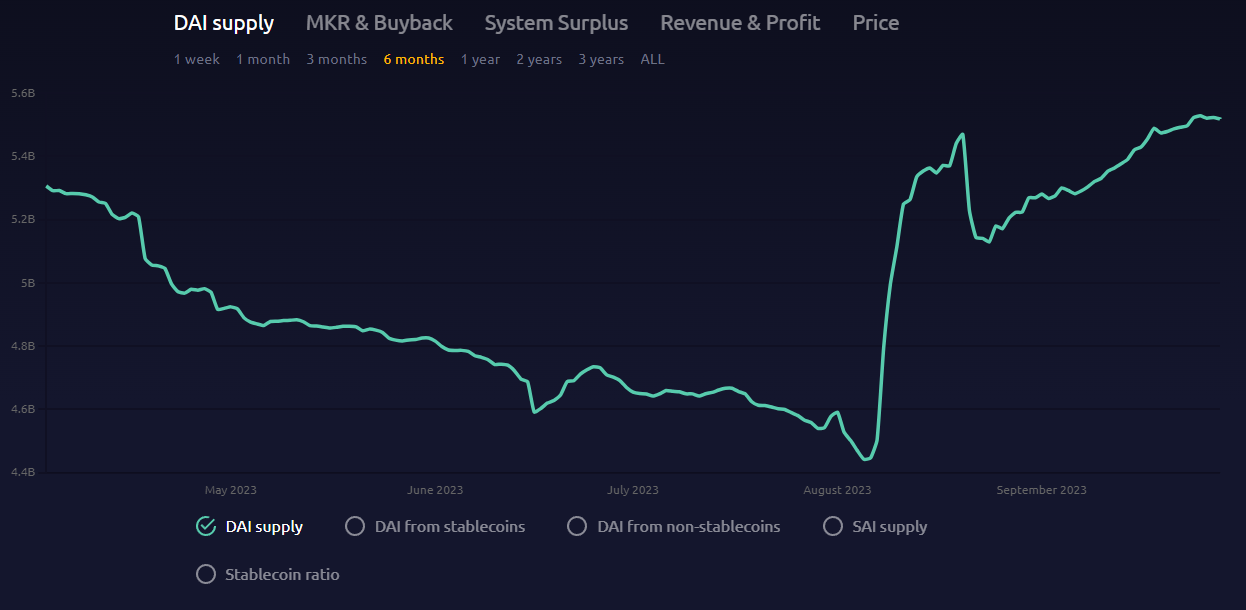Enable SAI supply series
The height and width of the screenshot is (610, 1246).
point(833,526)
